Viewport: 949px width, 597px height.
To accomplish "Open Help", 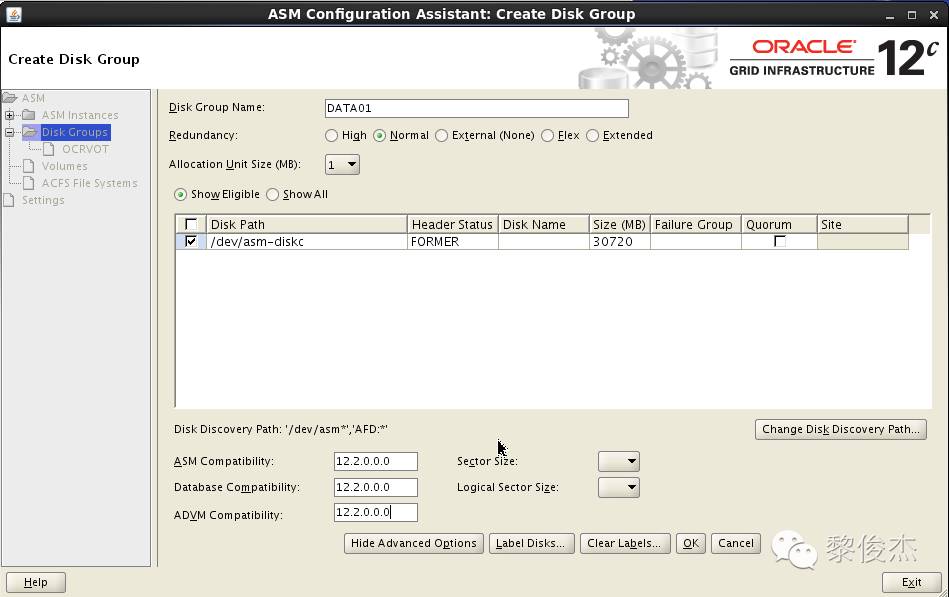I will [36, 582].
